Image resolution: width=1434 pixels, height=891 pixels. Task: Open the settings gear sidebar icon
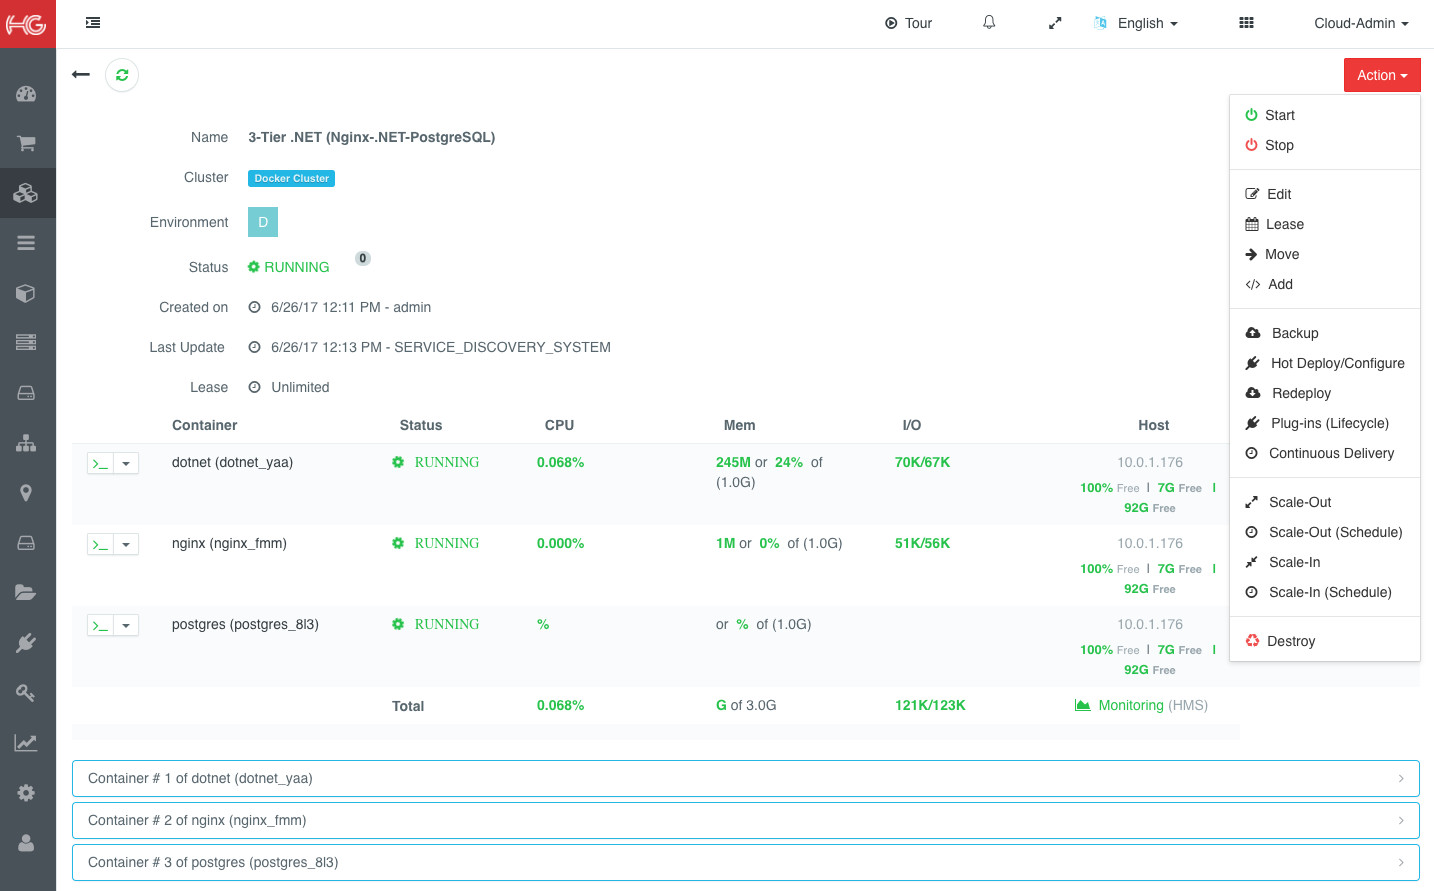point(26,793)
